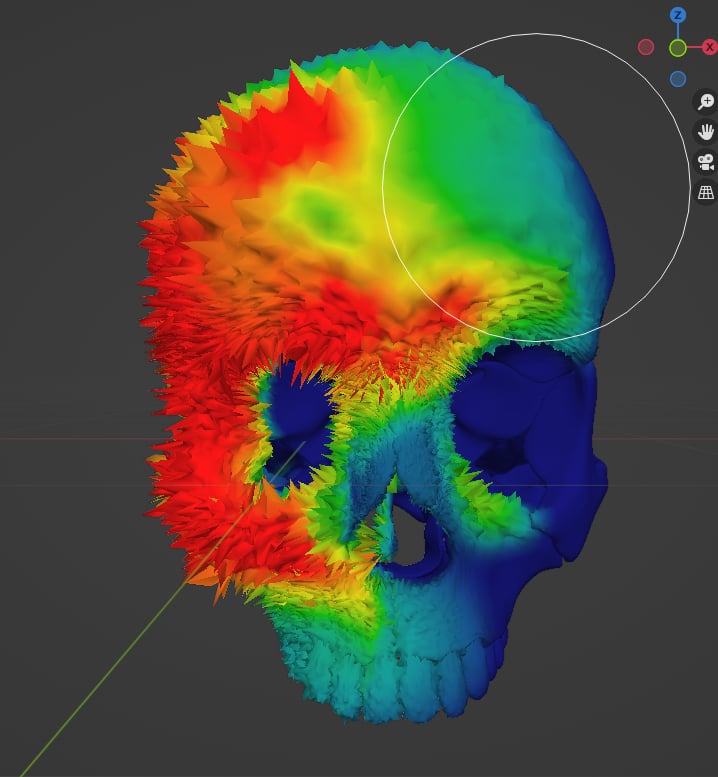Snap view to the red X axis handle
The height and width of the screenshot is (777, 718).
[710, 47]
